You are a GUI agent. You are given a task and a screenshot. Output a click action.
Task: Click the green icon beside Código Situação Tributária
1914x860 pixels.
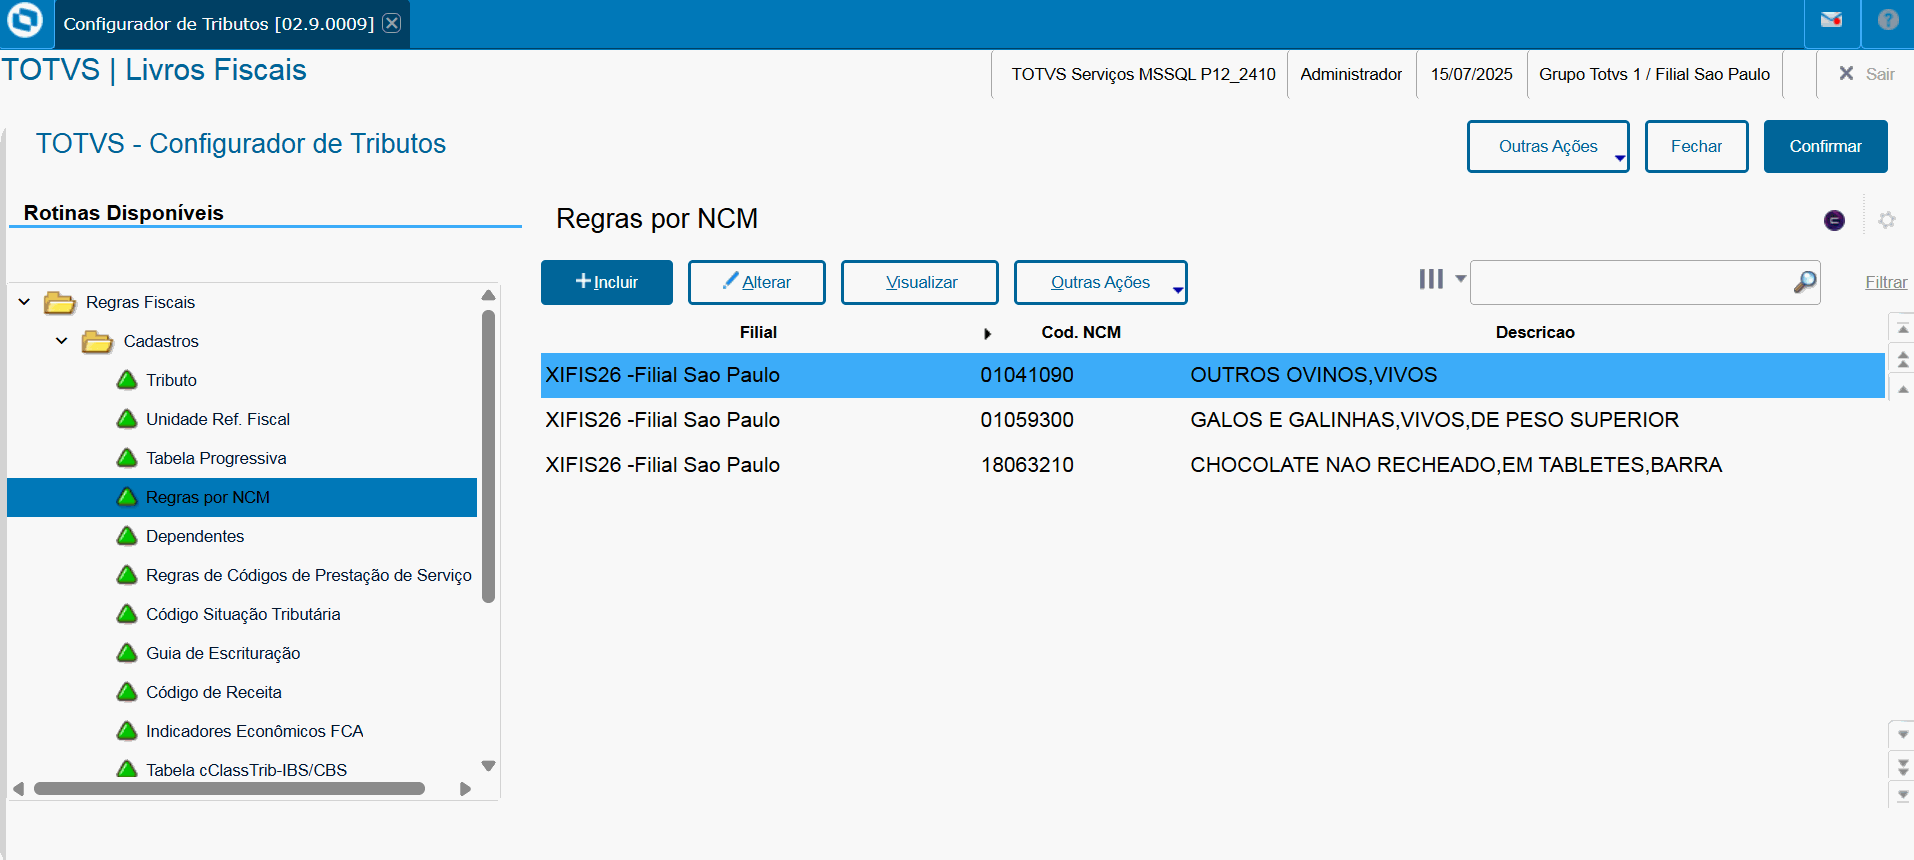127,614
